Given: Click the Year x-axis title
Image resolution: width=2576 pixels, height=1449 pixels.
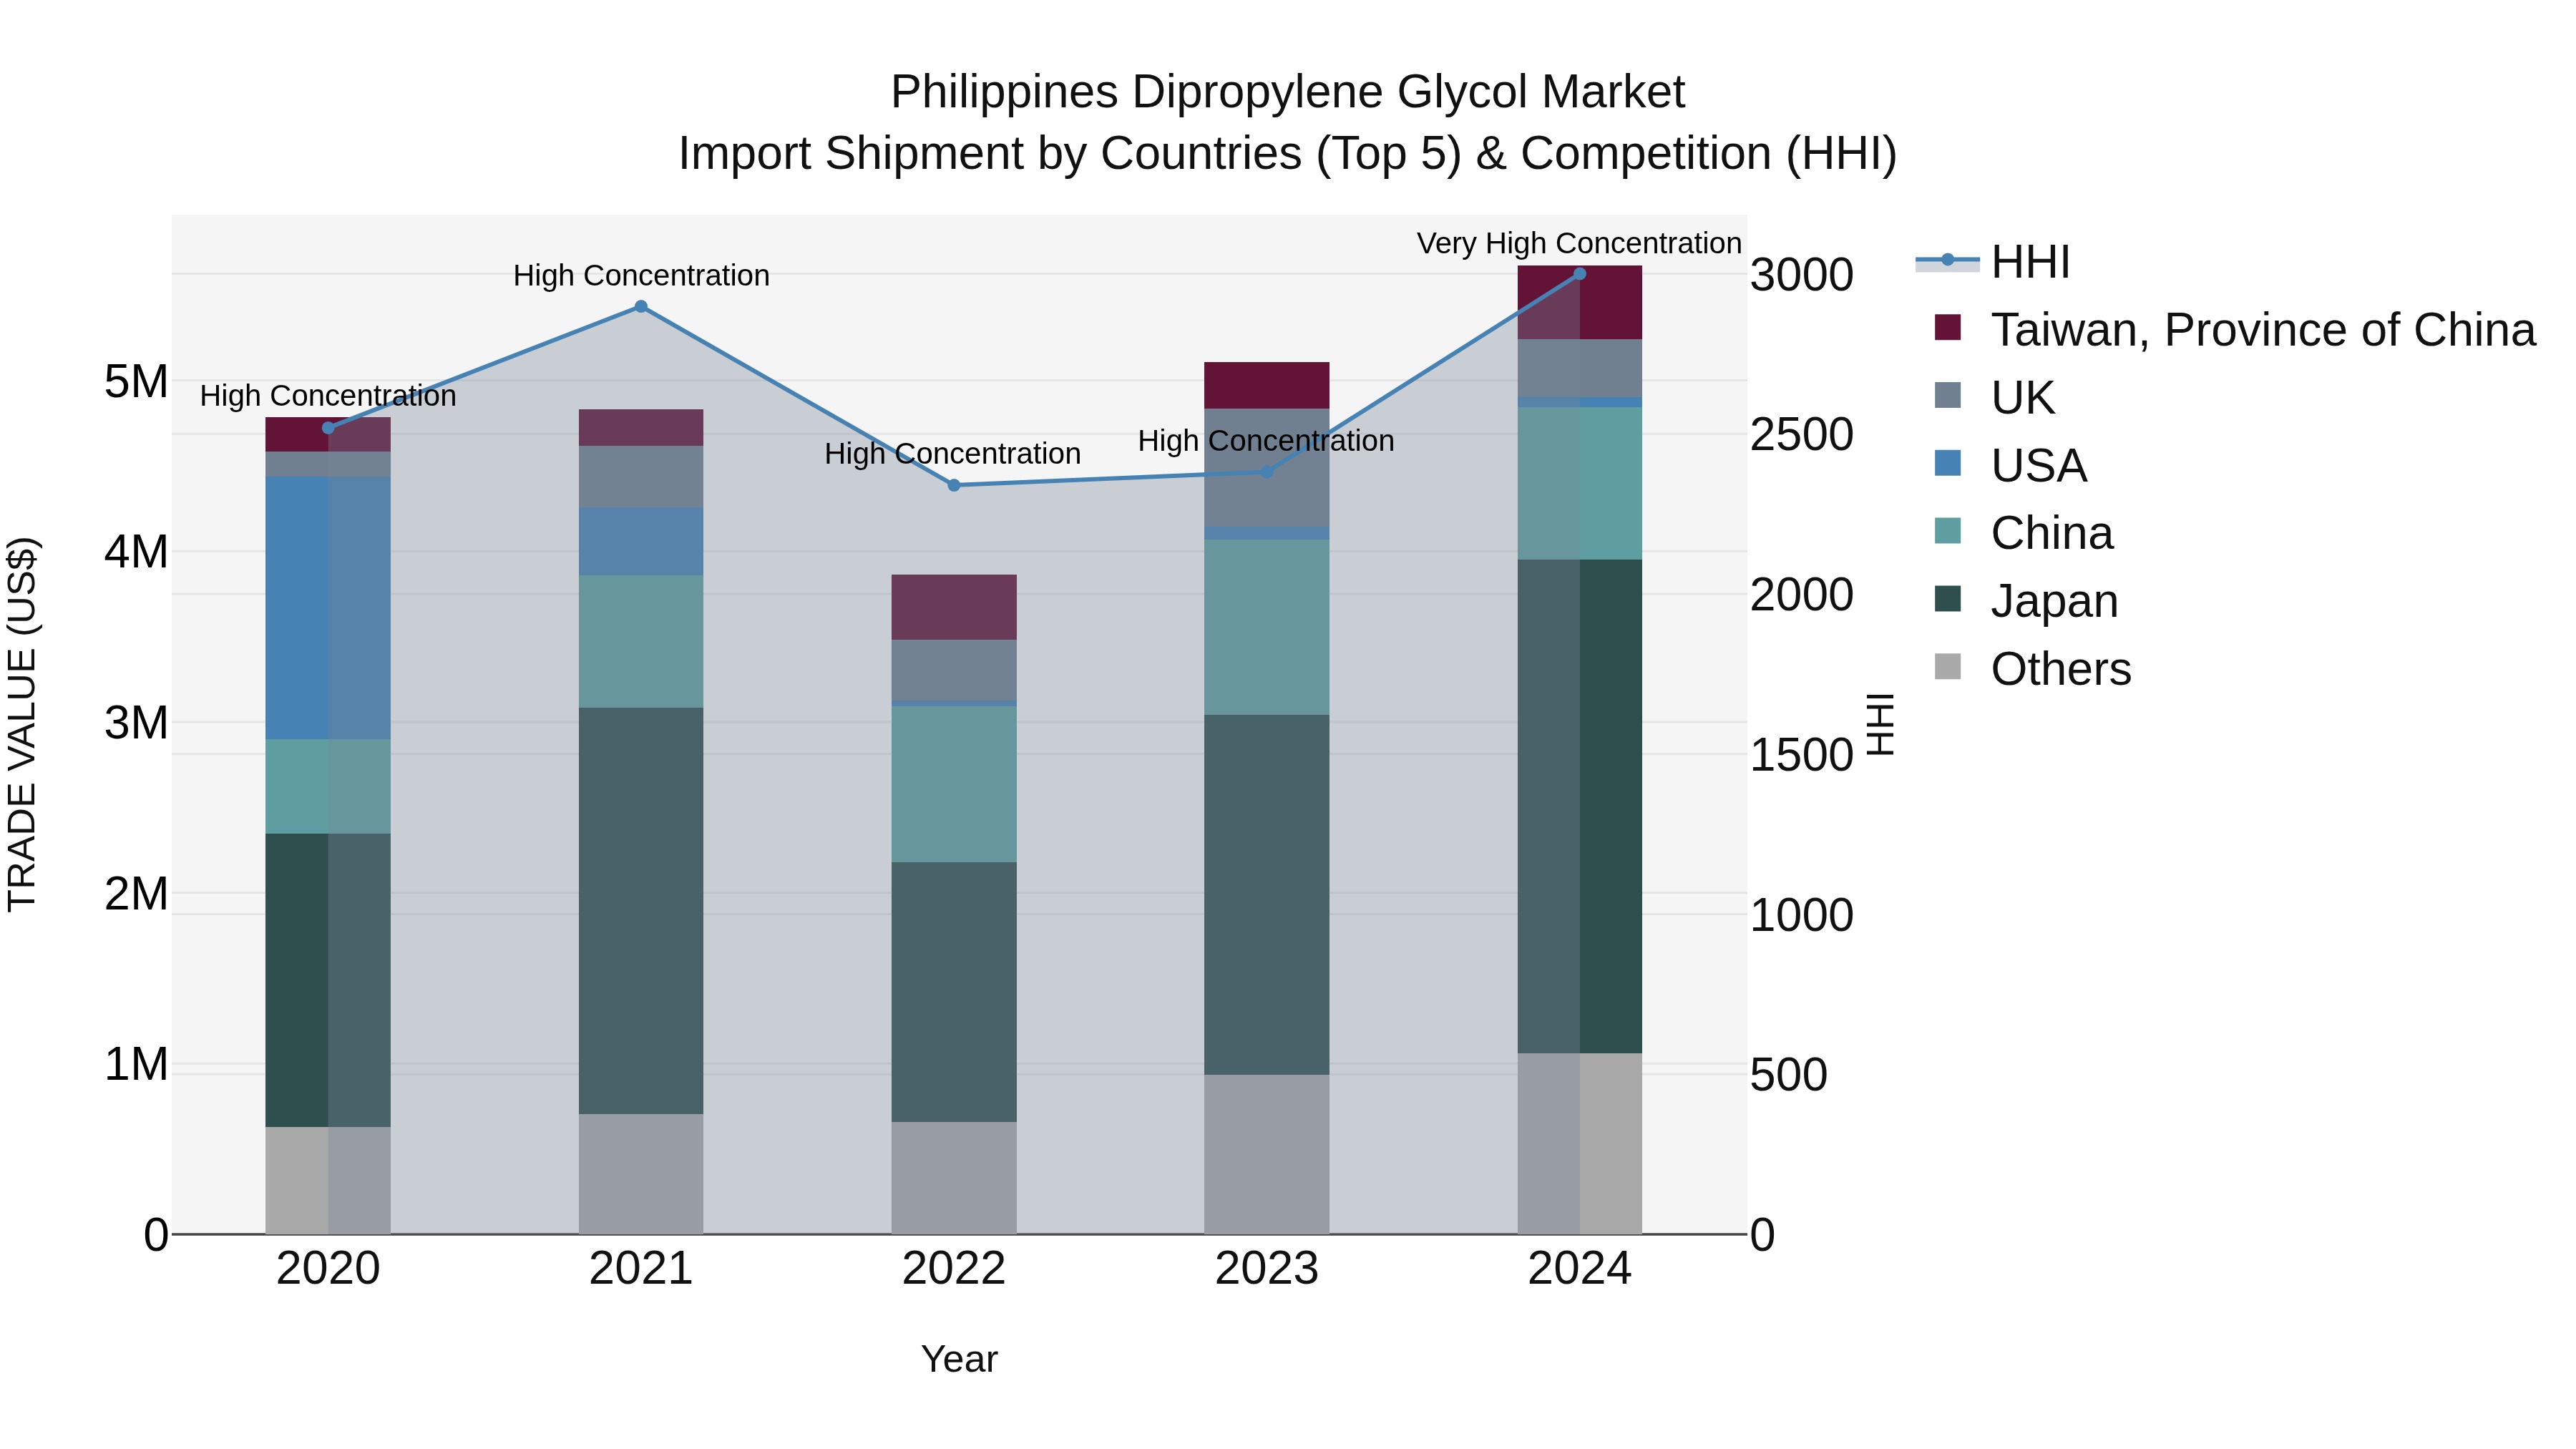Looking at the screenshot, I should pos(959,1360).
